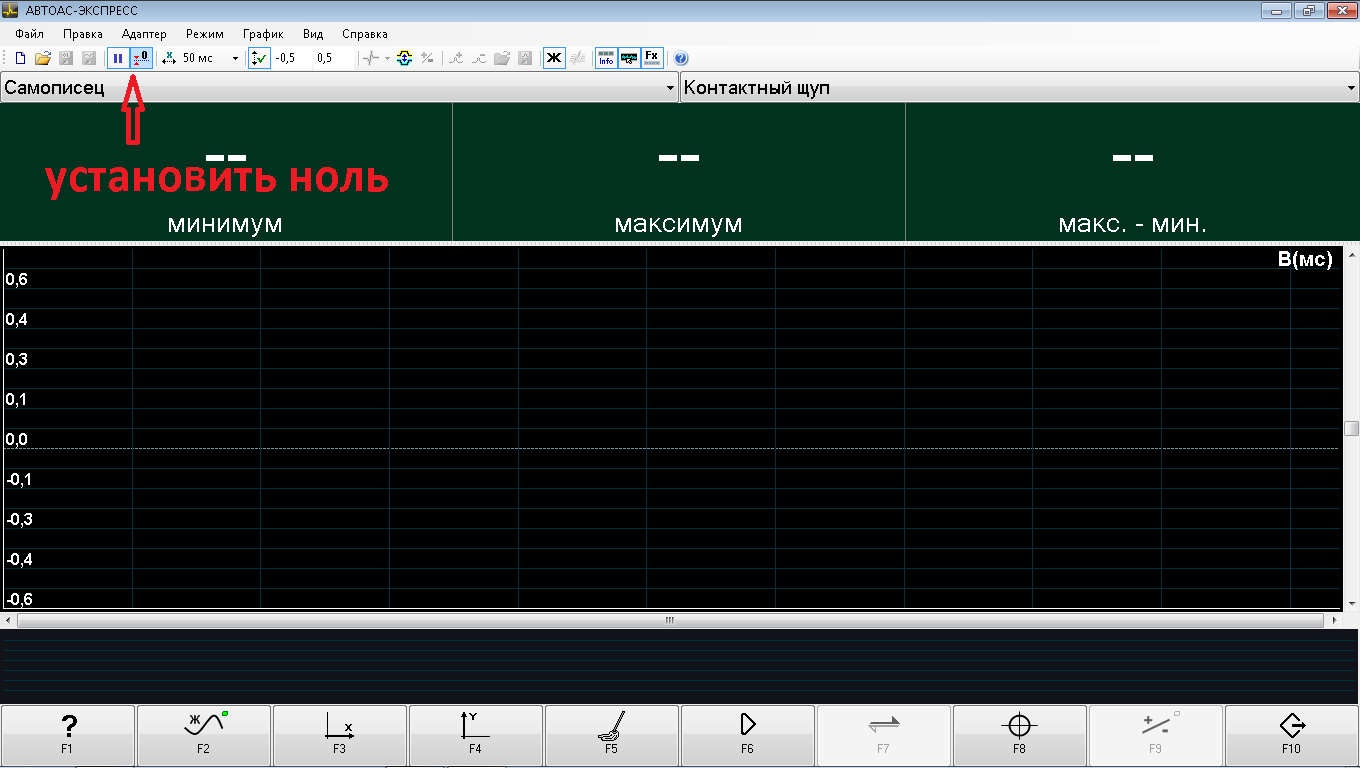Image resolution: width=1360 pixels, height=768 pixels.
Task: Click the -0,5 lower range field
Action: coord(291,58)
